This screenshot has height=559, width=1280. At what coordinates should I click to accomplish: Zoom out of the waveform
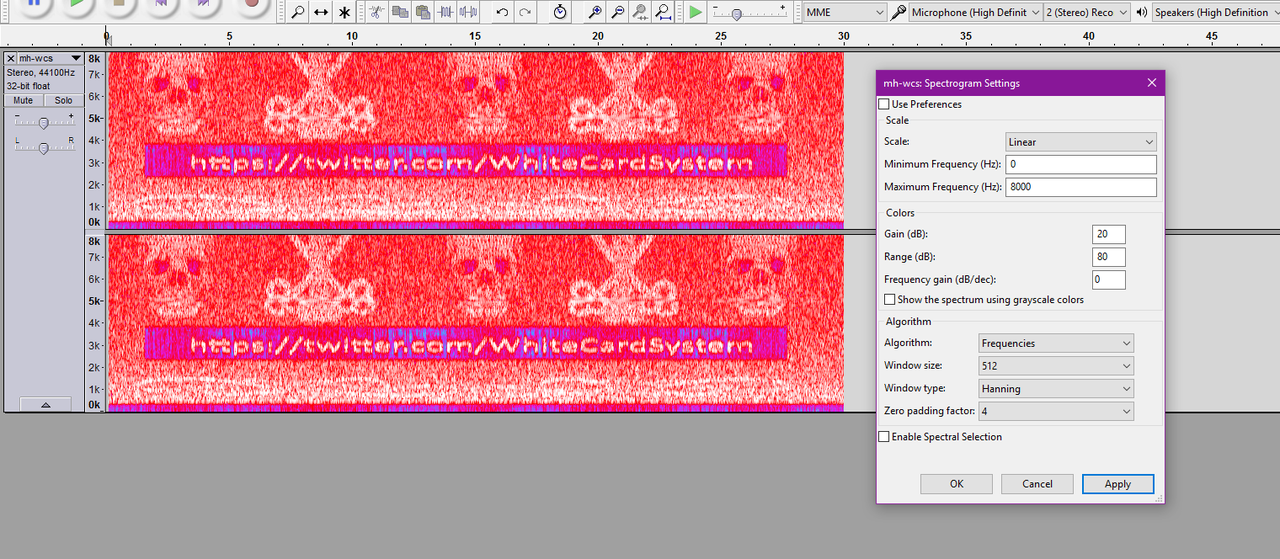pyautogui.click(x=618, y=12)
